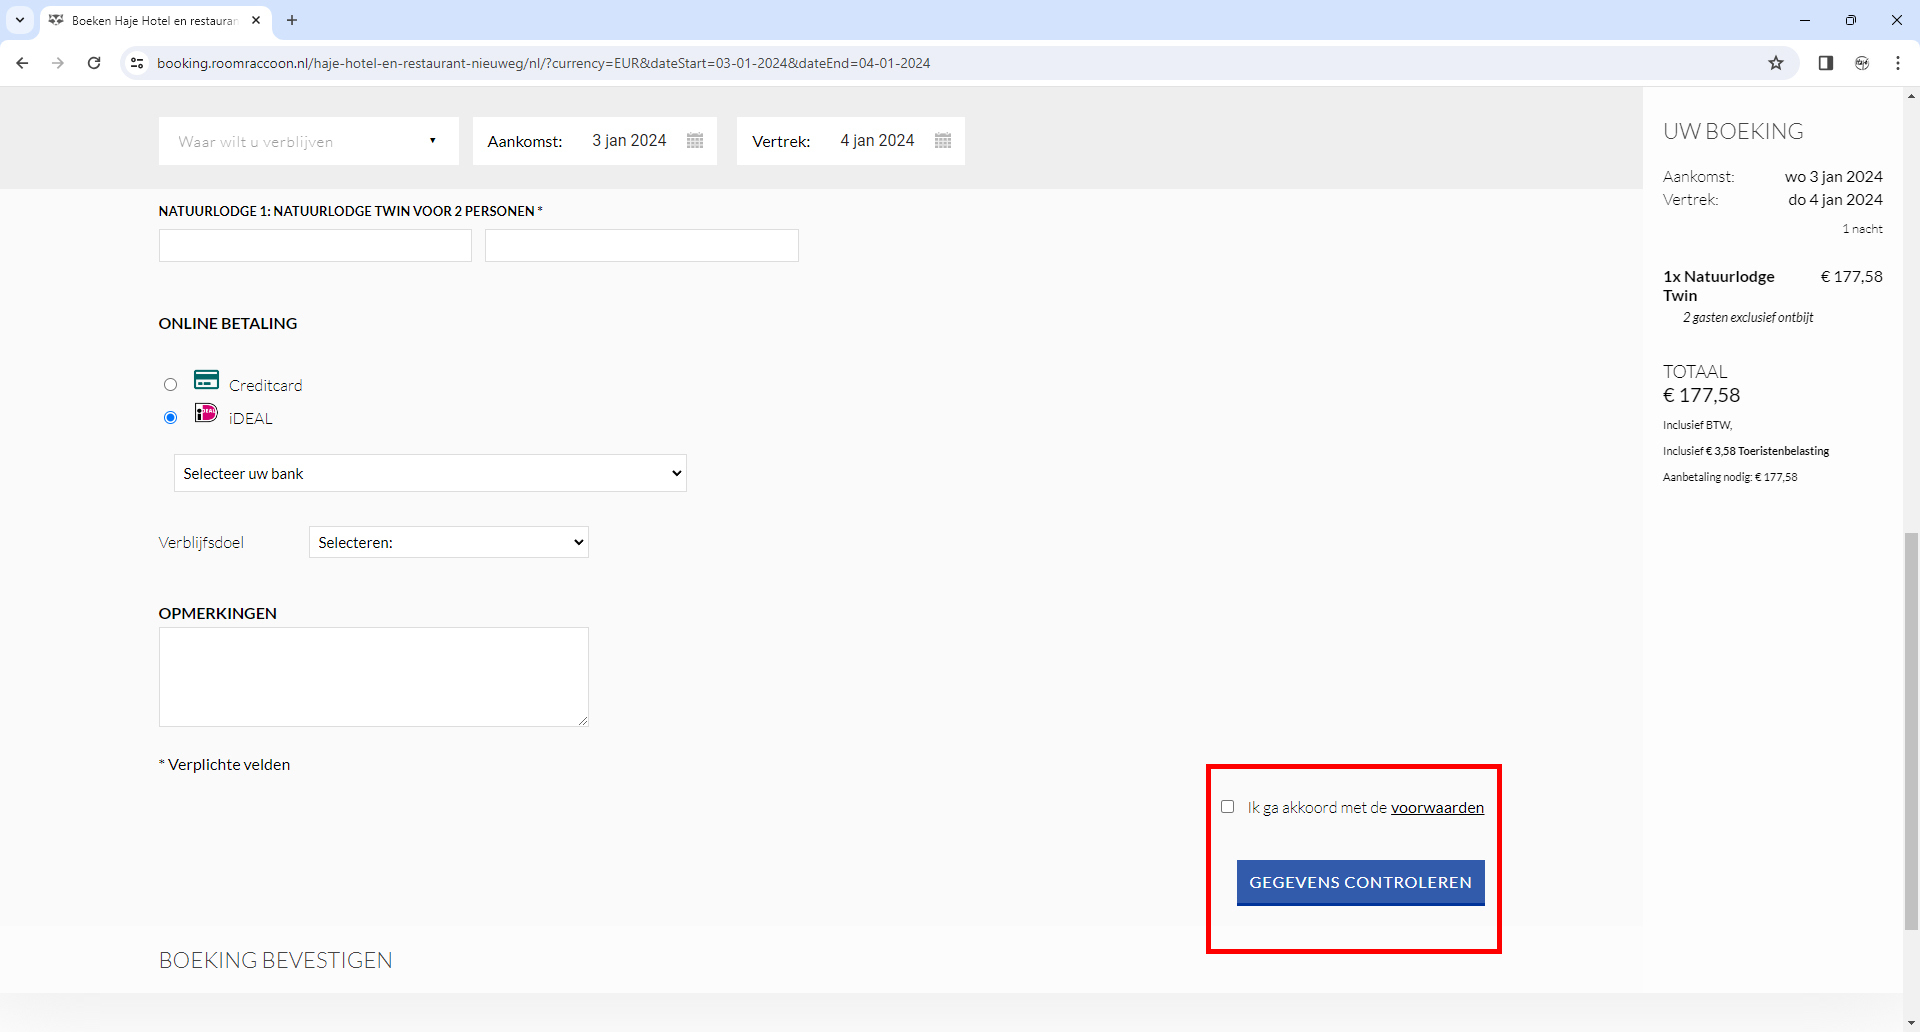Click into the Opmerkingen text area
The width and height of the screenshot is (1920, 1032).
(373, 677)
